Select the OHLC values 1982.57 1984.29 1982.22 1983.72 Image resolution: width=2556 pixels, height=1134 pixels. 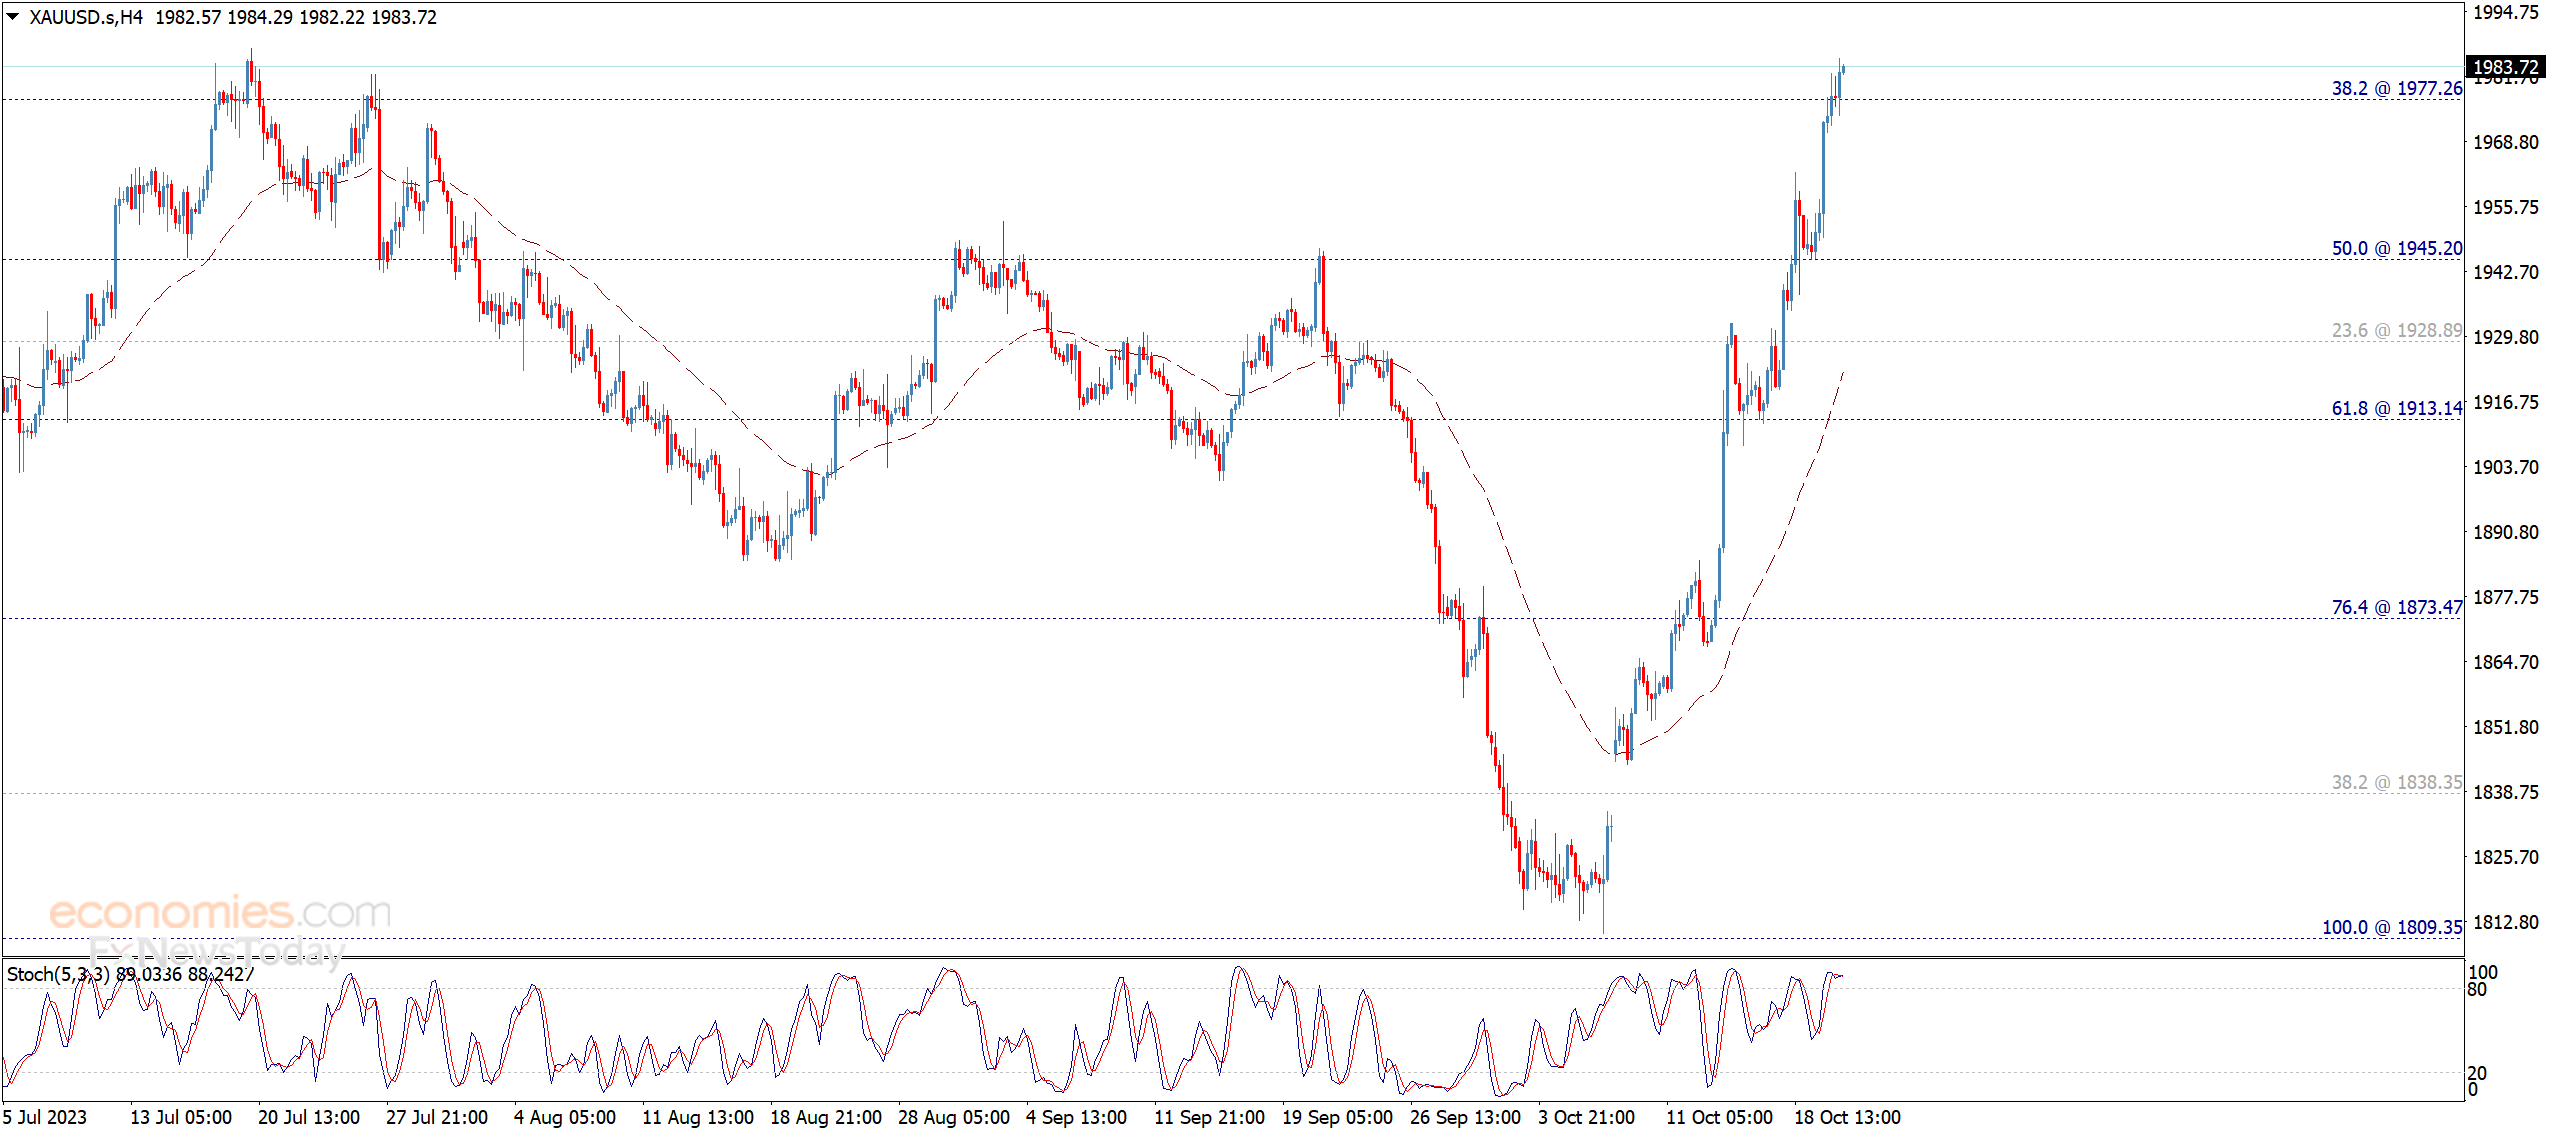pyautogui.click(x=296, y=17)
